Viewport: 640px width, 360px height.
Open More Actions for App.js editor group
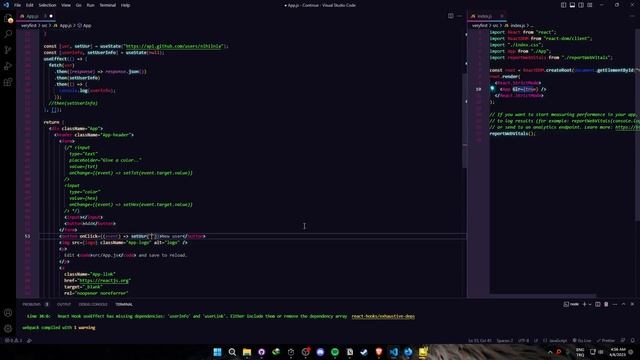tap(460, 16)
